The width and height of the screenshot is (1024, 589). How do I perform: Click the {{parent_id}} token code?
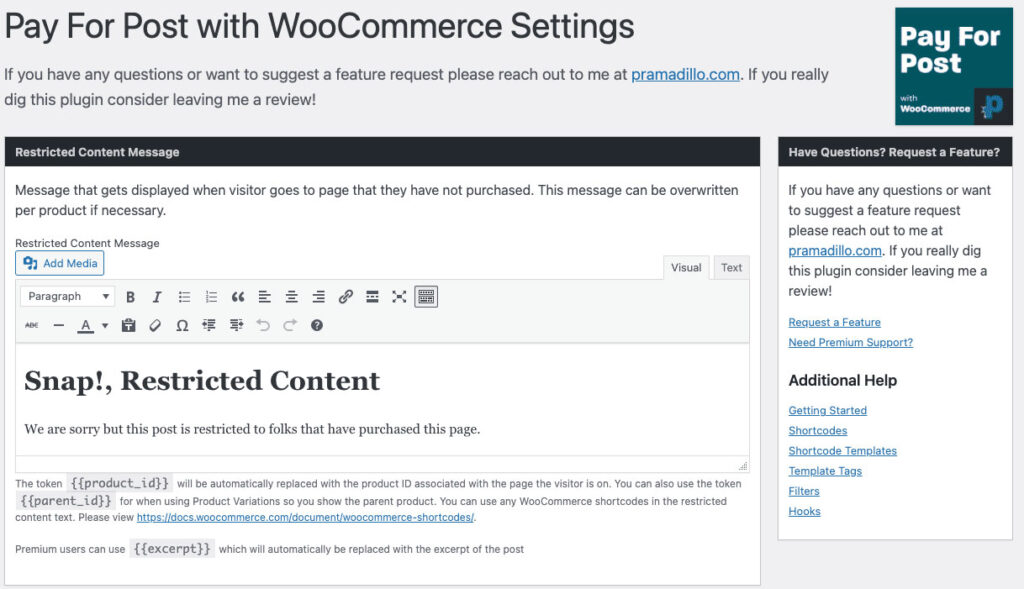pyautogui.click(x=66, y=501)
